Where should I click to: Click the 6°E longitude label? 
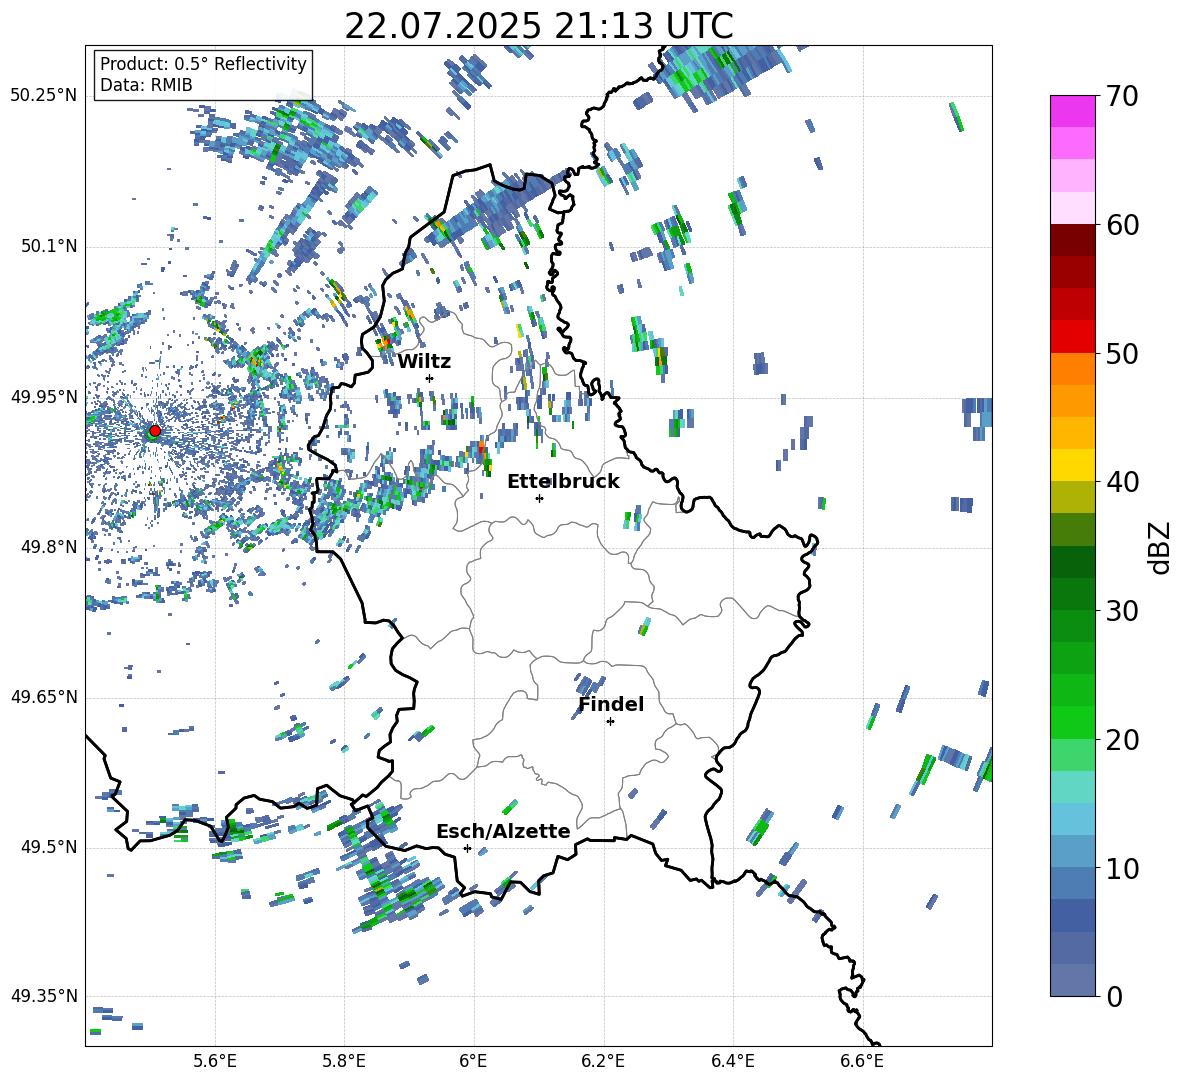tap(473, 1062)
